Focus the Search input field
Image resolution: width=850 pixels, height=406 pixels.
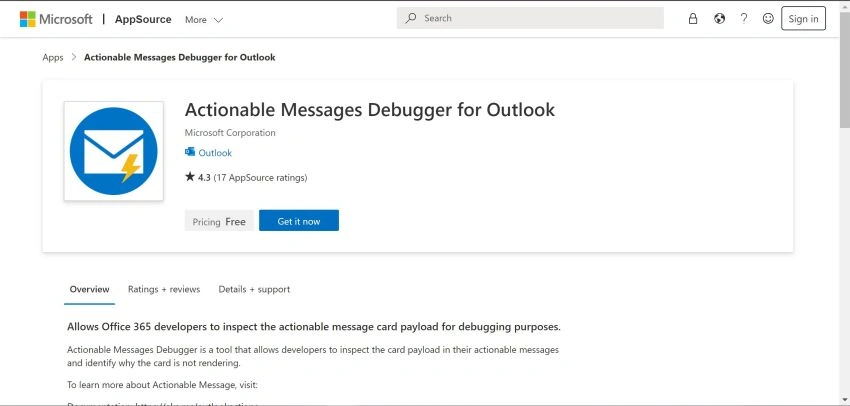tap(530, 18)
